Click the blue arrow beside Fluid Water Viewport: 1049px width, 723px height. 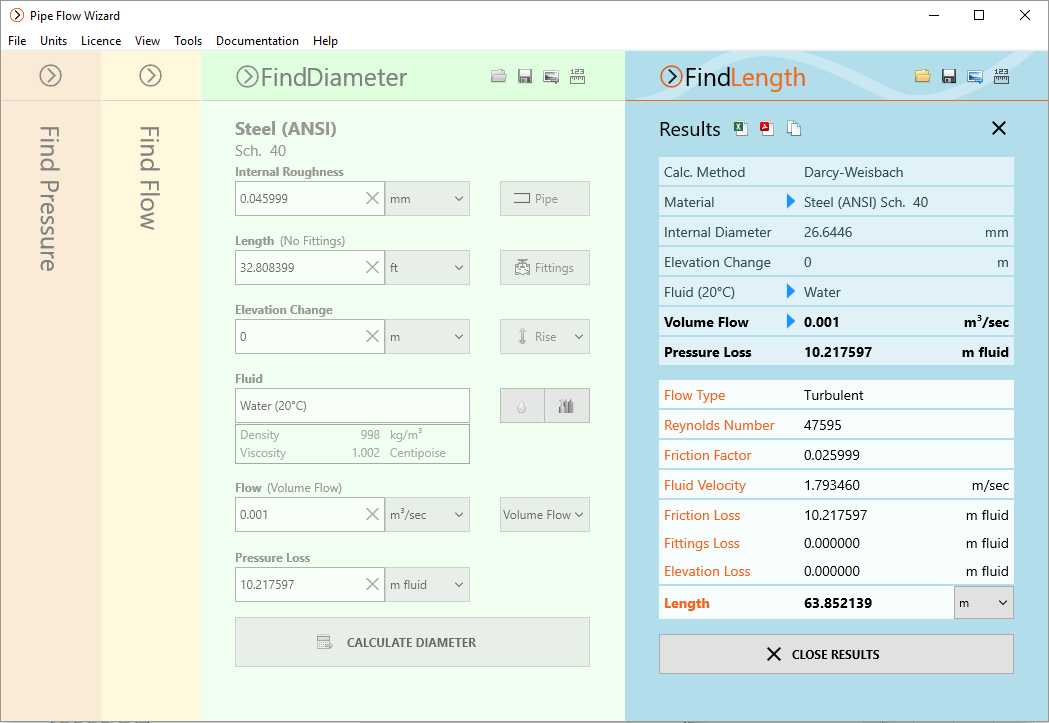coord(790,292)
